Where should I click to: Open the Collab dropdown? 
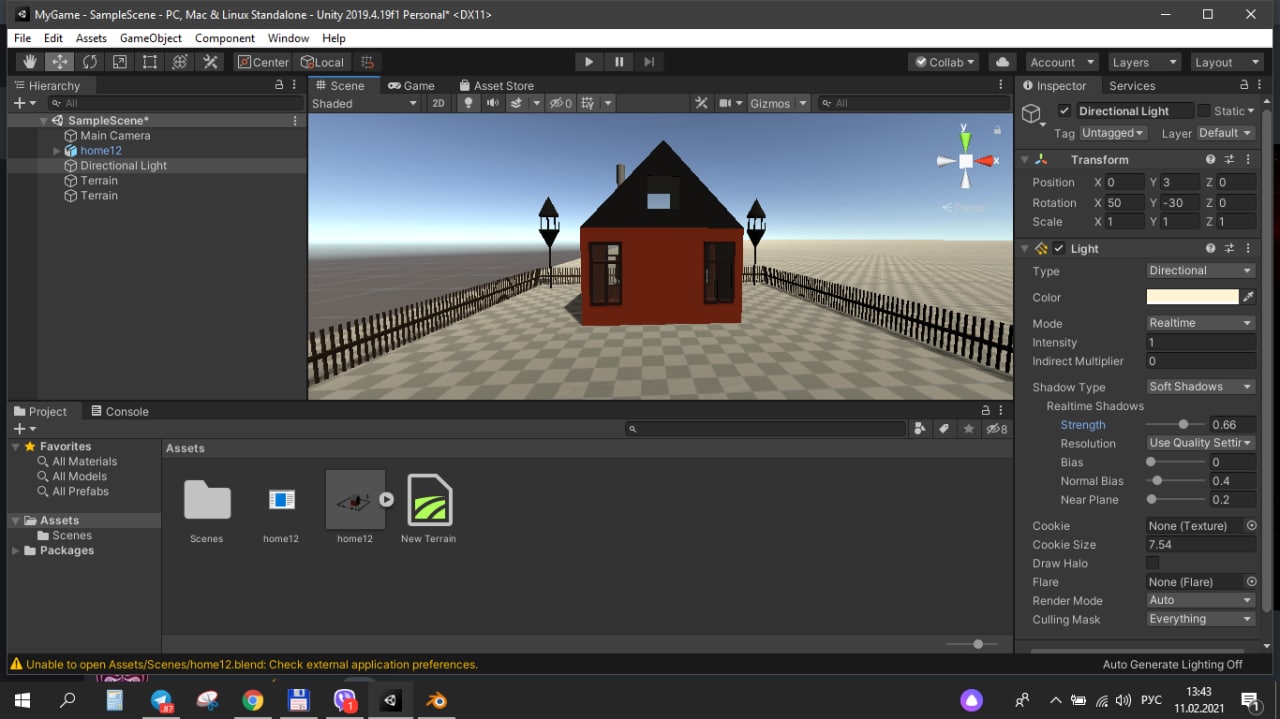[x=945, y=62]
